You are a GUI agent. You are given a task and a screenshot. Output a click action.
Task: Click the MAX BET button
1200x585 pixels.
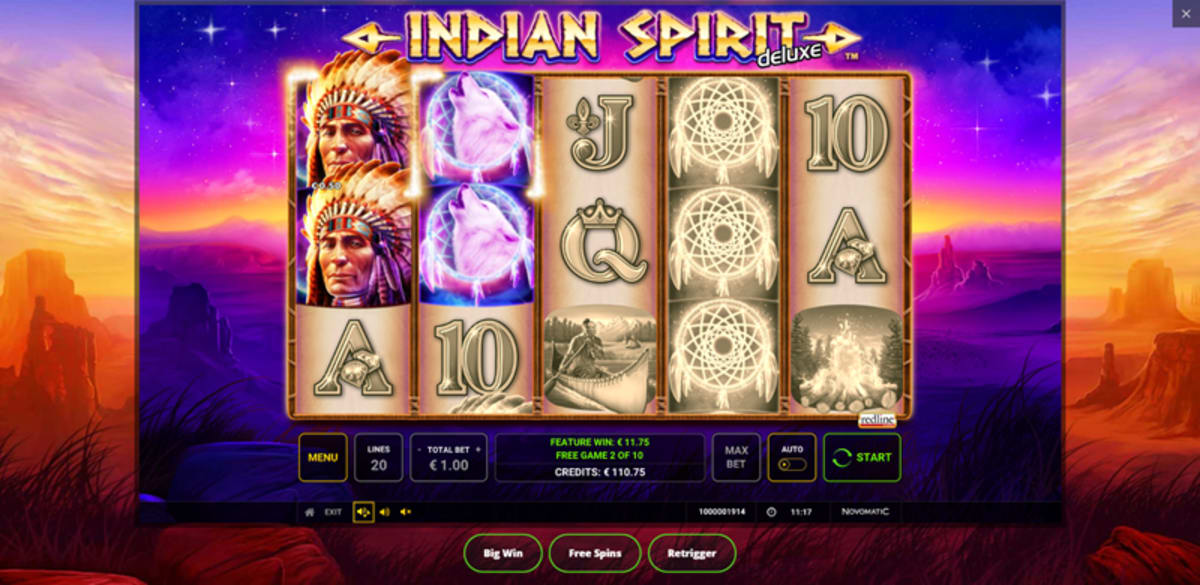coord(736,457)
